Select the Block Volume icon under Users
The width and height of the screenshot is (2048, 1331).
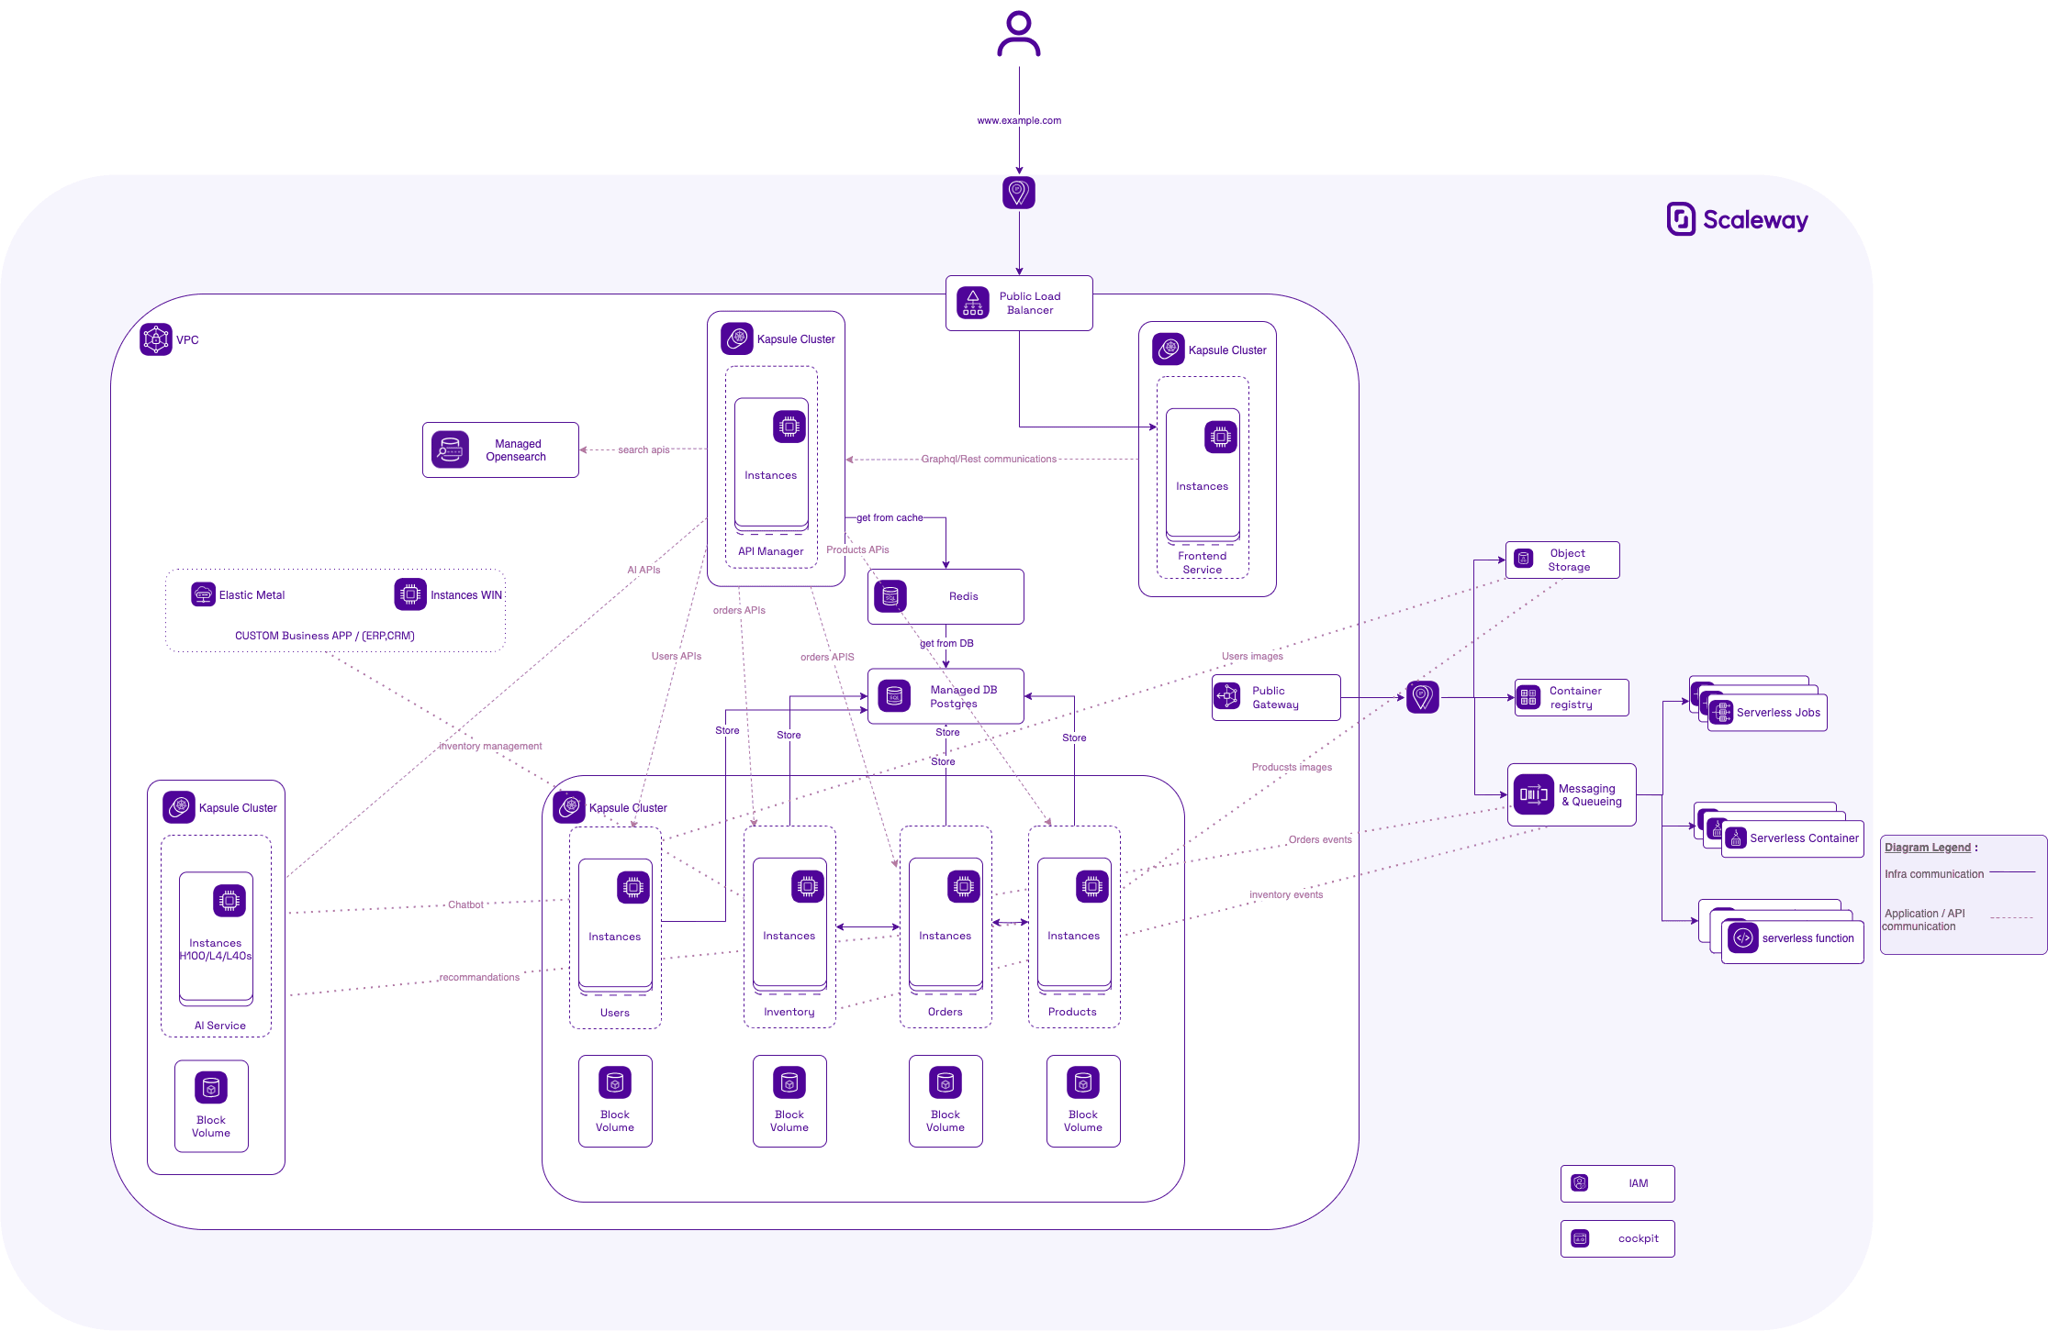(x=614, y=1081)
